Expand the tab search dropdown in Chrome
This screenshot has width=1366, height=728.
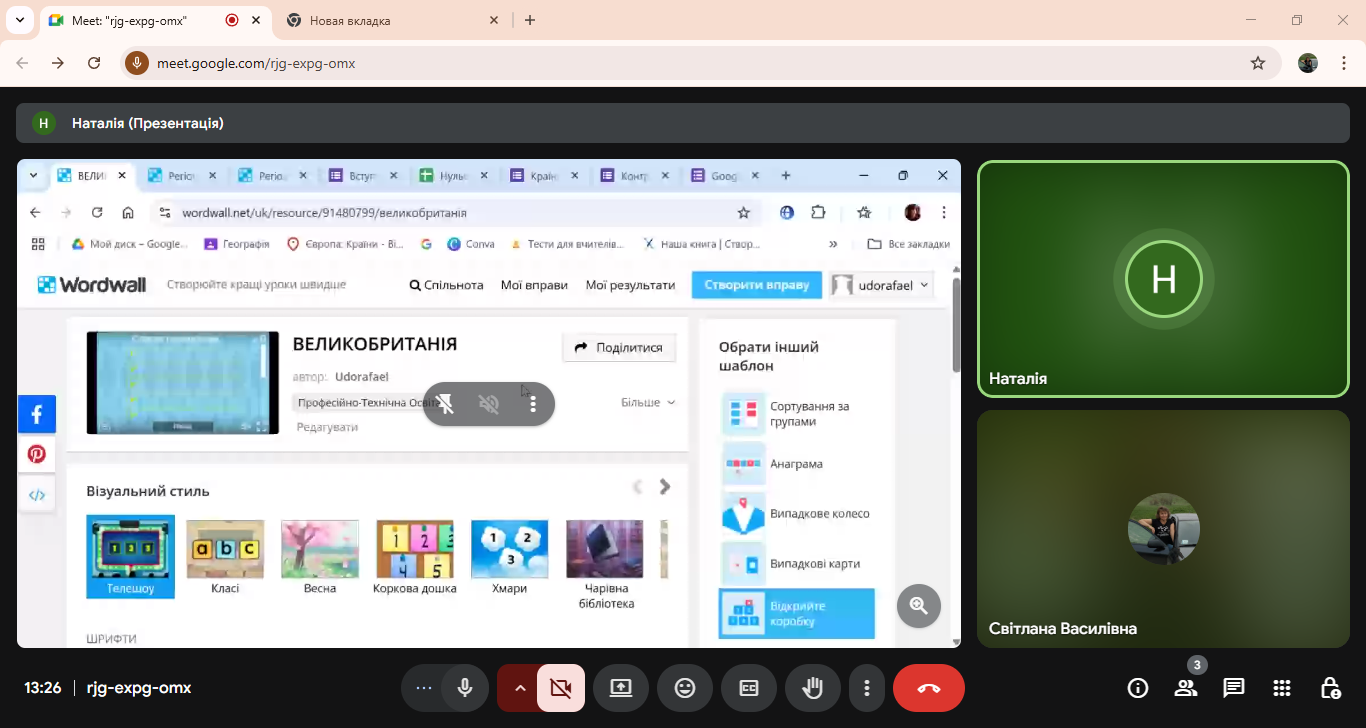(19, 20)
